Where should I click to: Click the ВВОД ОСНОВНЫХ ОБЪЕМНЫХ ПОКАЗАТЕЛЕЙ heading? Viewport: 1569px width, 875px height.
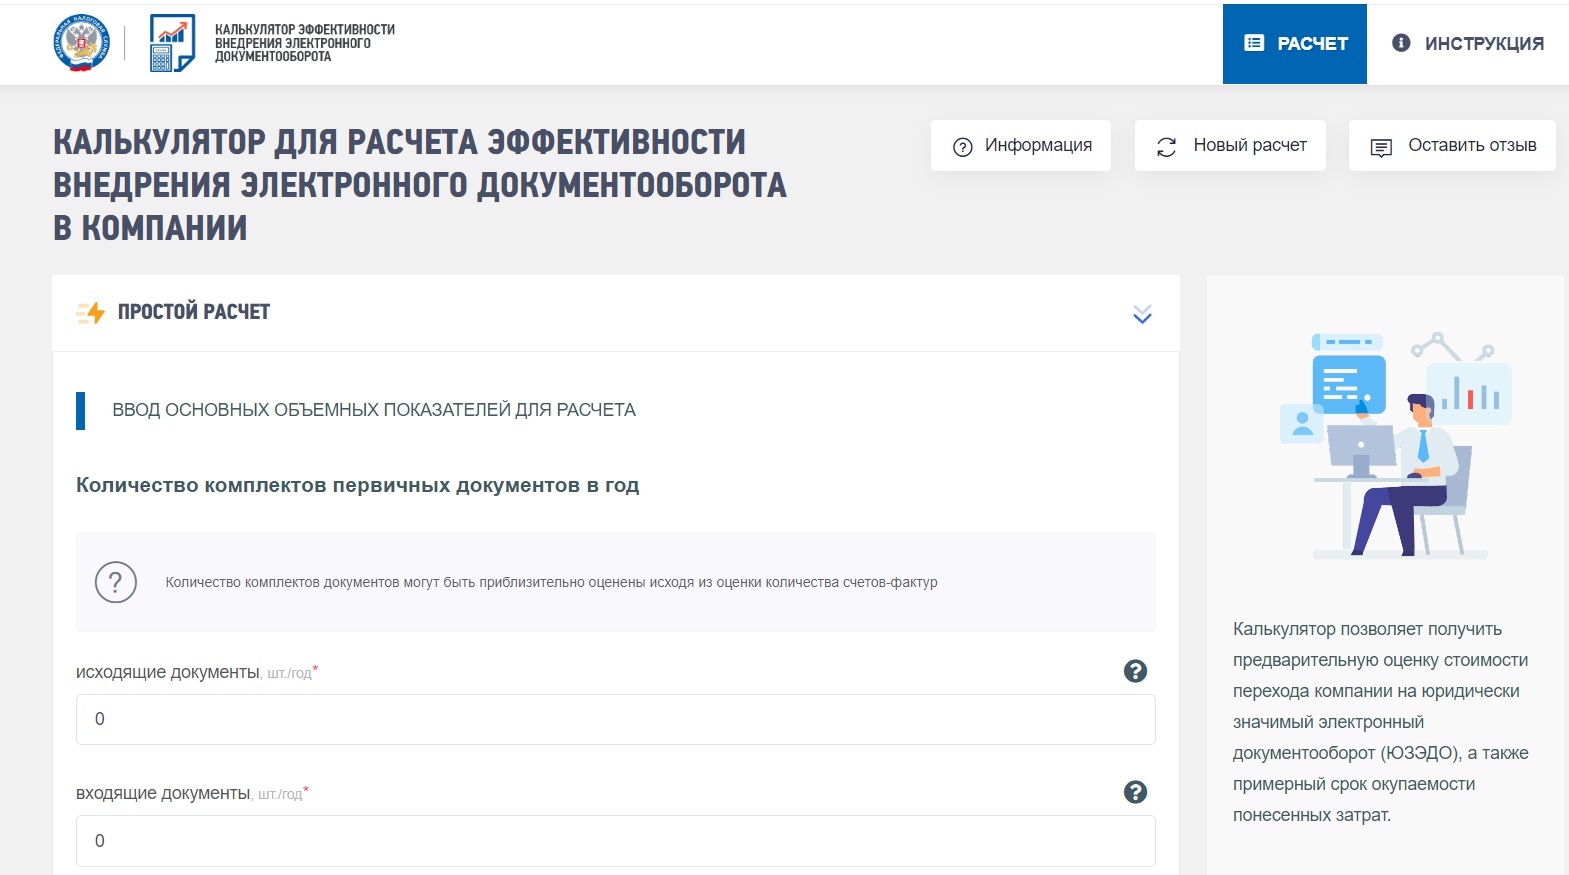(x=374, y=410)
